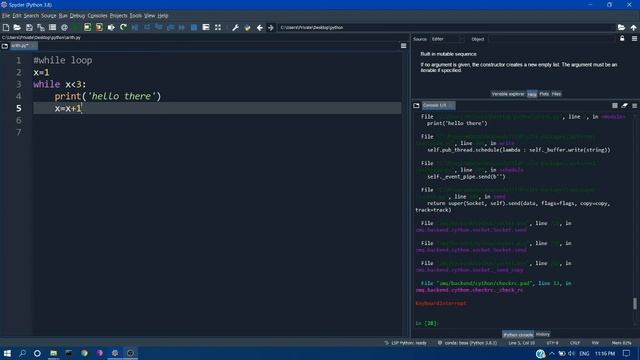The width and height of the screenshot is (640, 360).
Task: Click the console vertical scrollbar handle
Action: tap(635, 303)
